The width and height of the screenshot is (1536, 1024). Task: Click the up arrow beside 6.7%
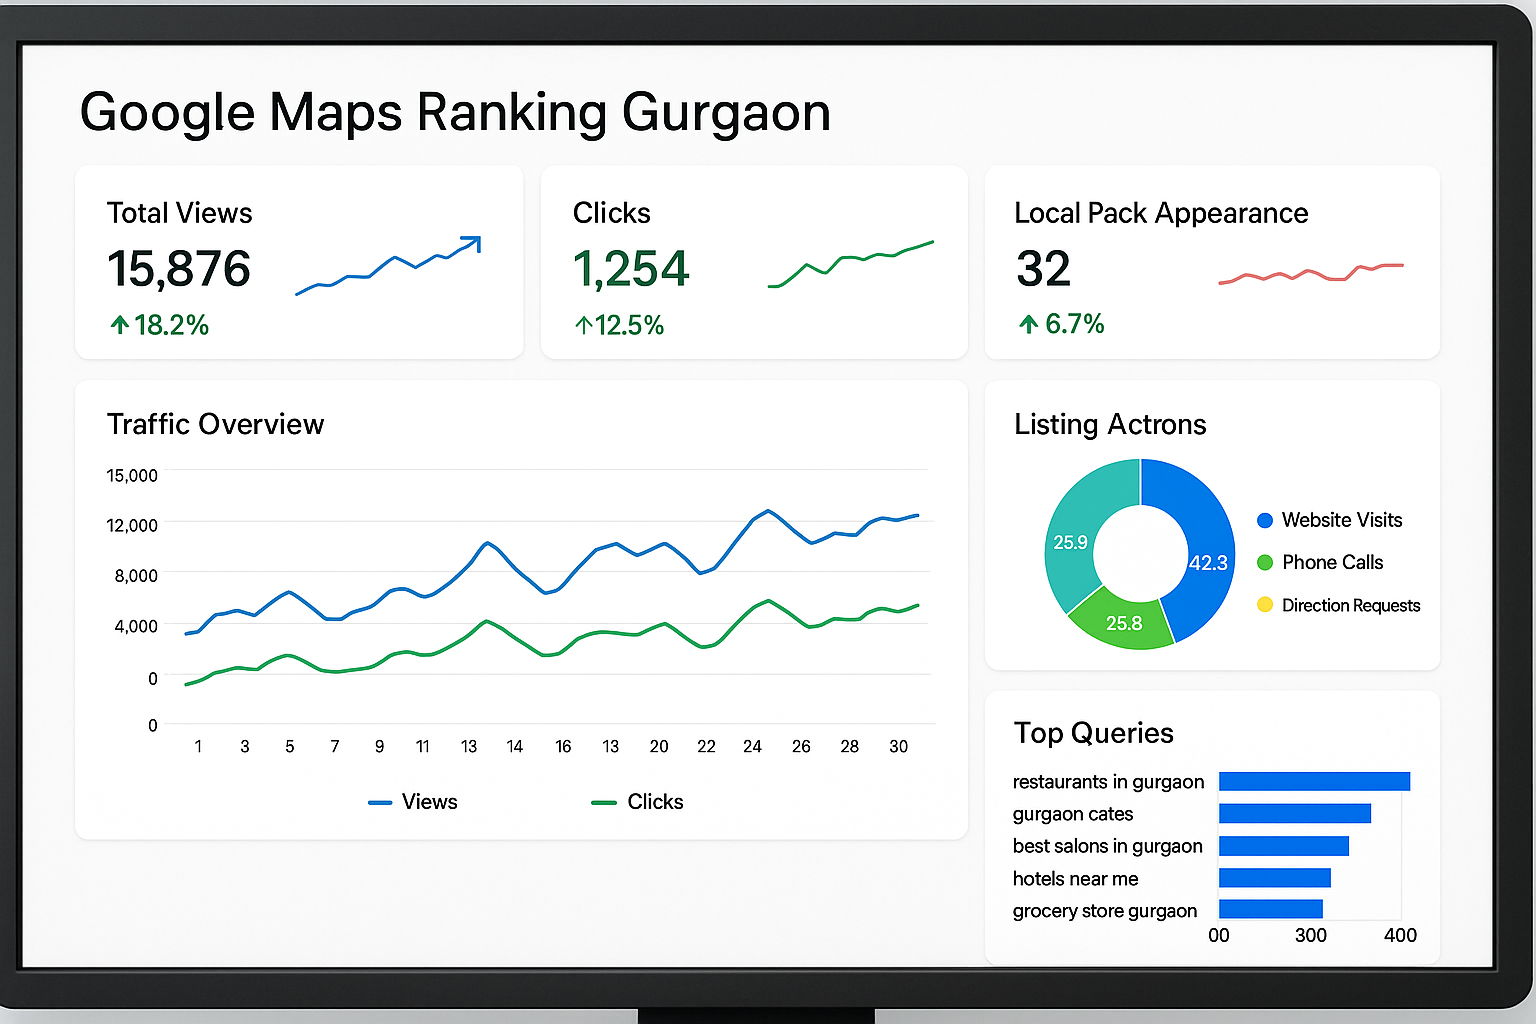1028,324
